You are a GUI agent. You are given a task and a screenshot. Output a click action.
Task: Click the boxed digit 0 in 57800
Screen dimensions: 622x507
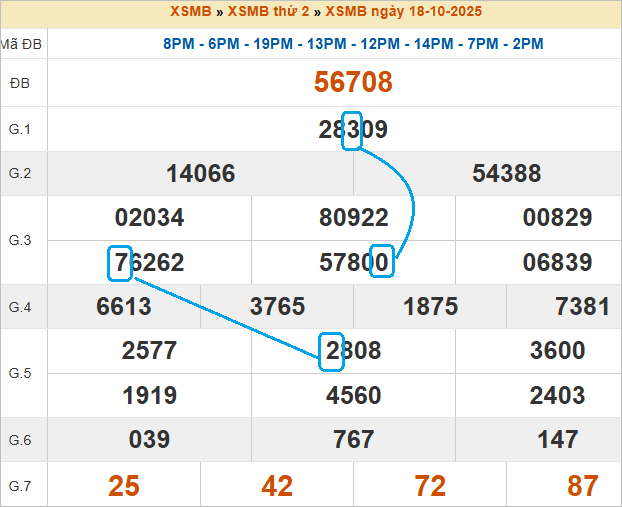(381, 261)
